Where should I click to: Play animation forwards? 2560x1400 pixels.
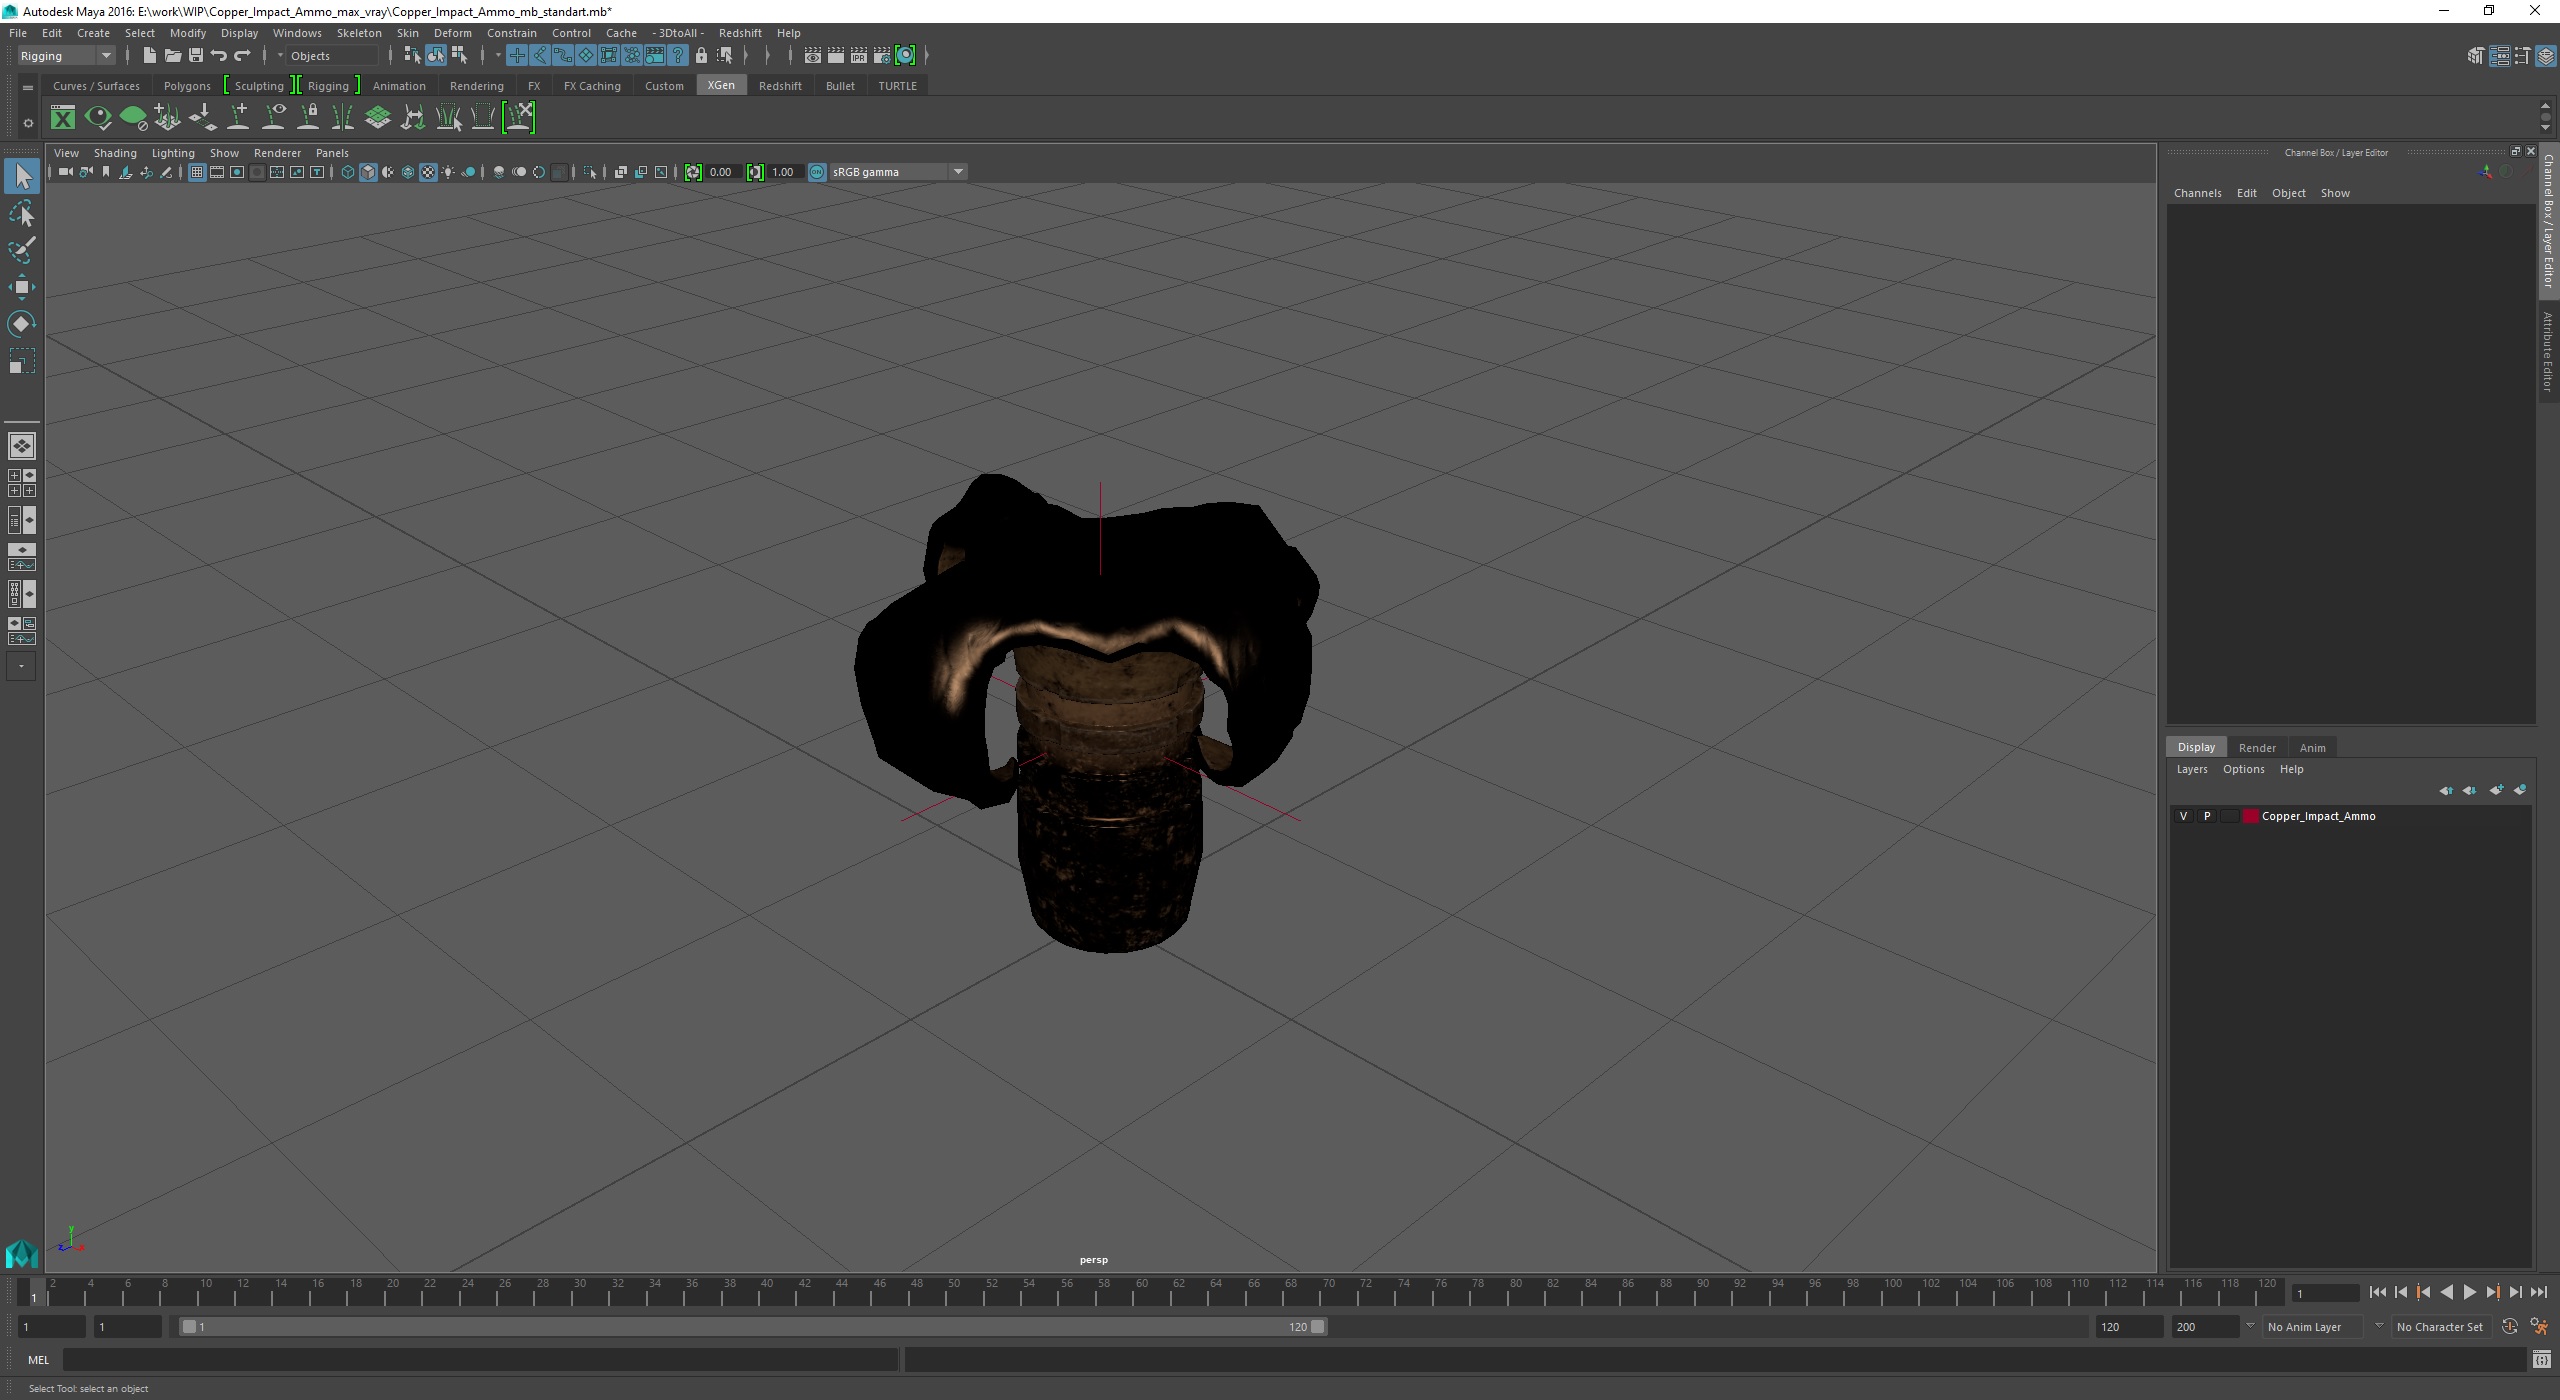2470,1293
